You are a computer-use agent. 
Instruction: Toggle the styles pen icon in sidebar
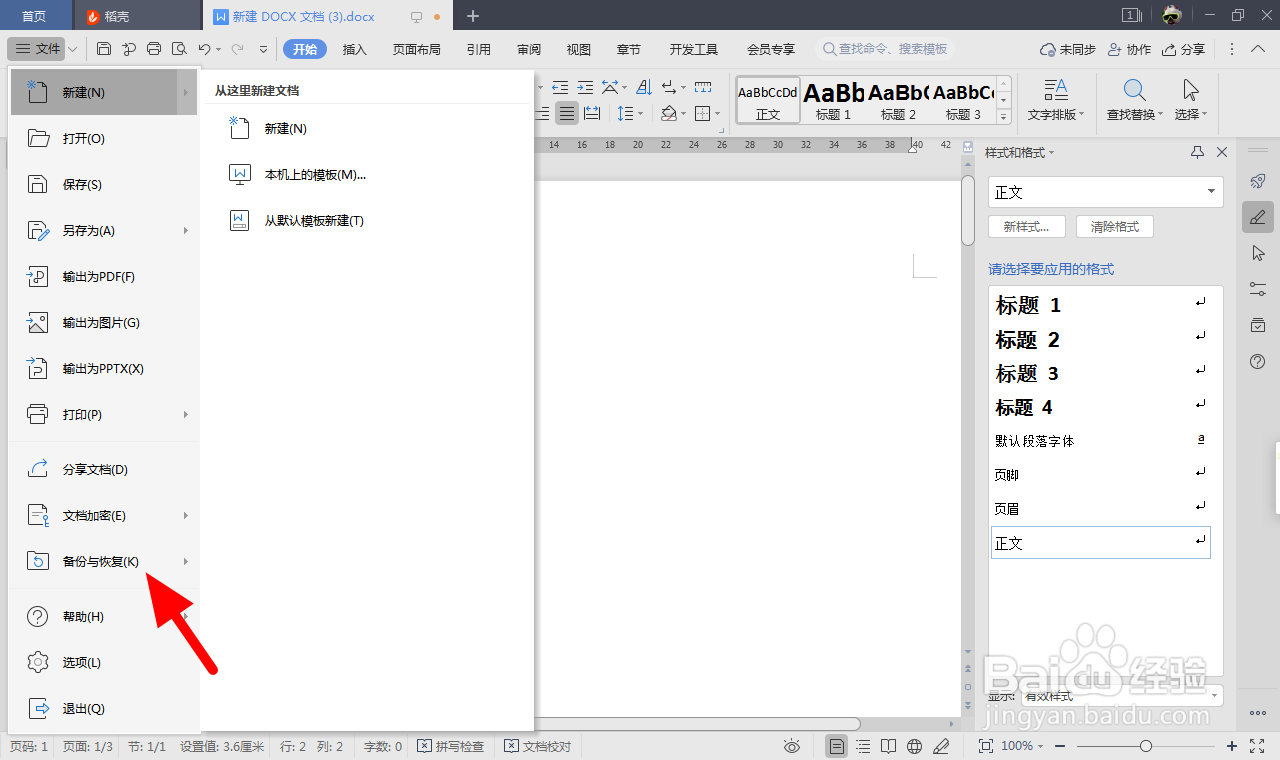(1258, 217)
